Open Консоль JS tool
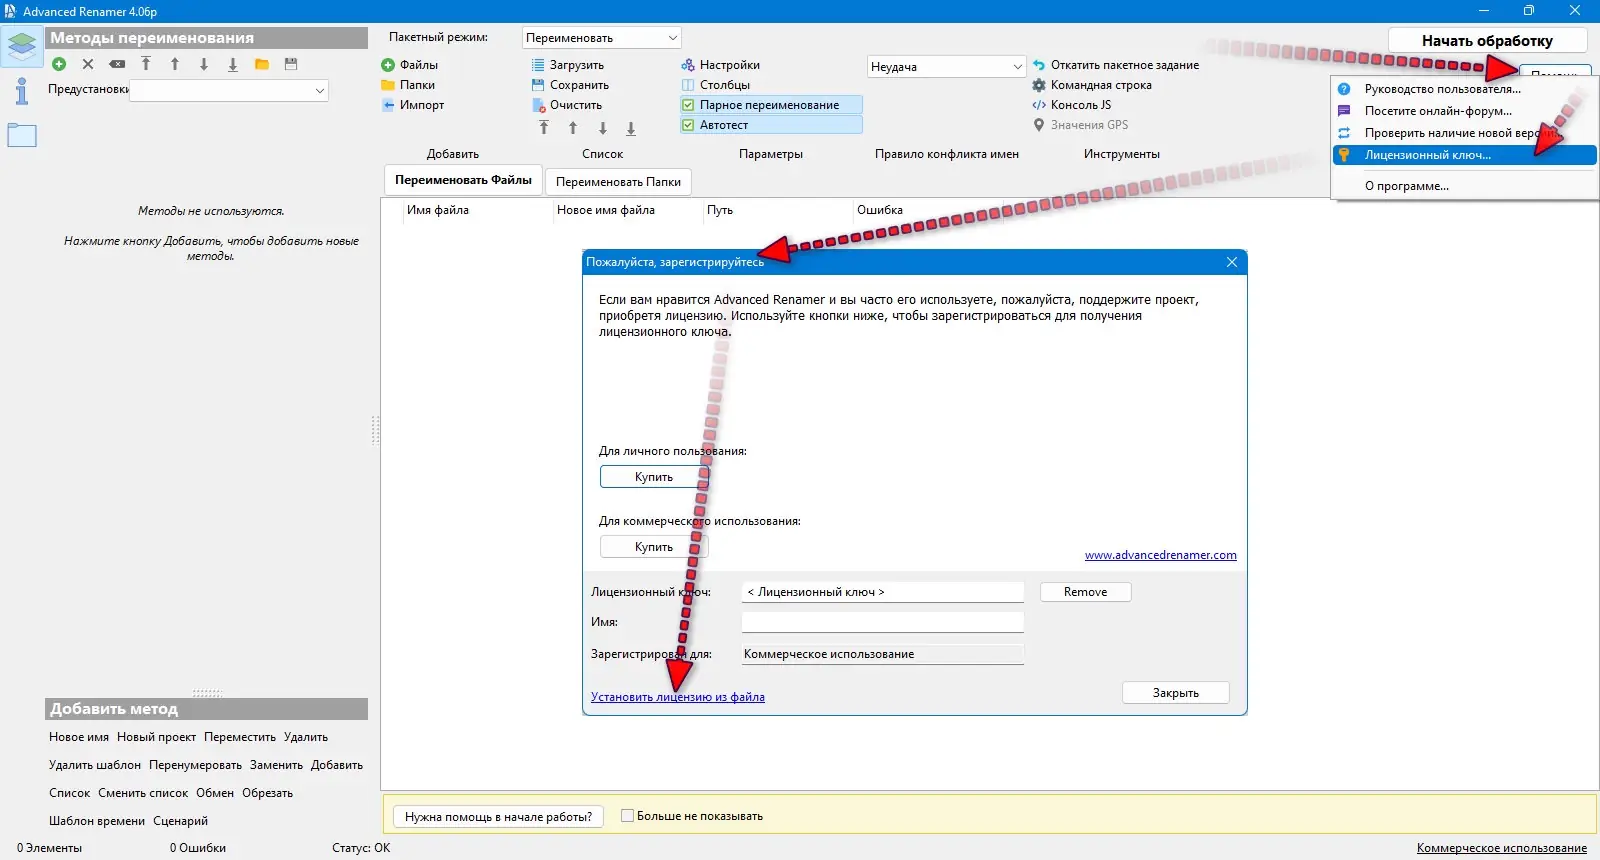The height and width of the screenshot is (860, 1600). coord(1072,105)
